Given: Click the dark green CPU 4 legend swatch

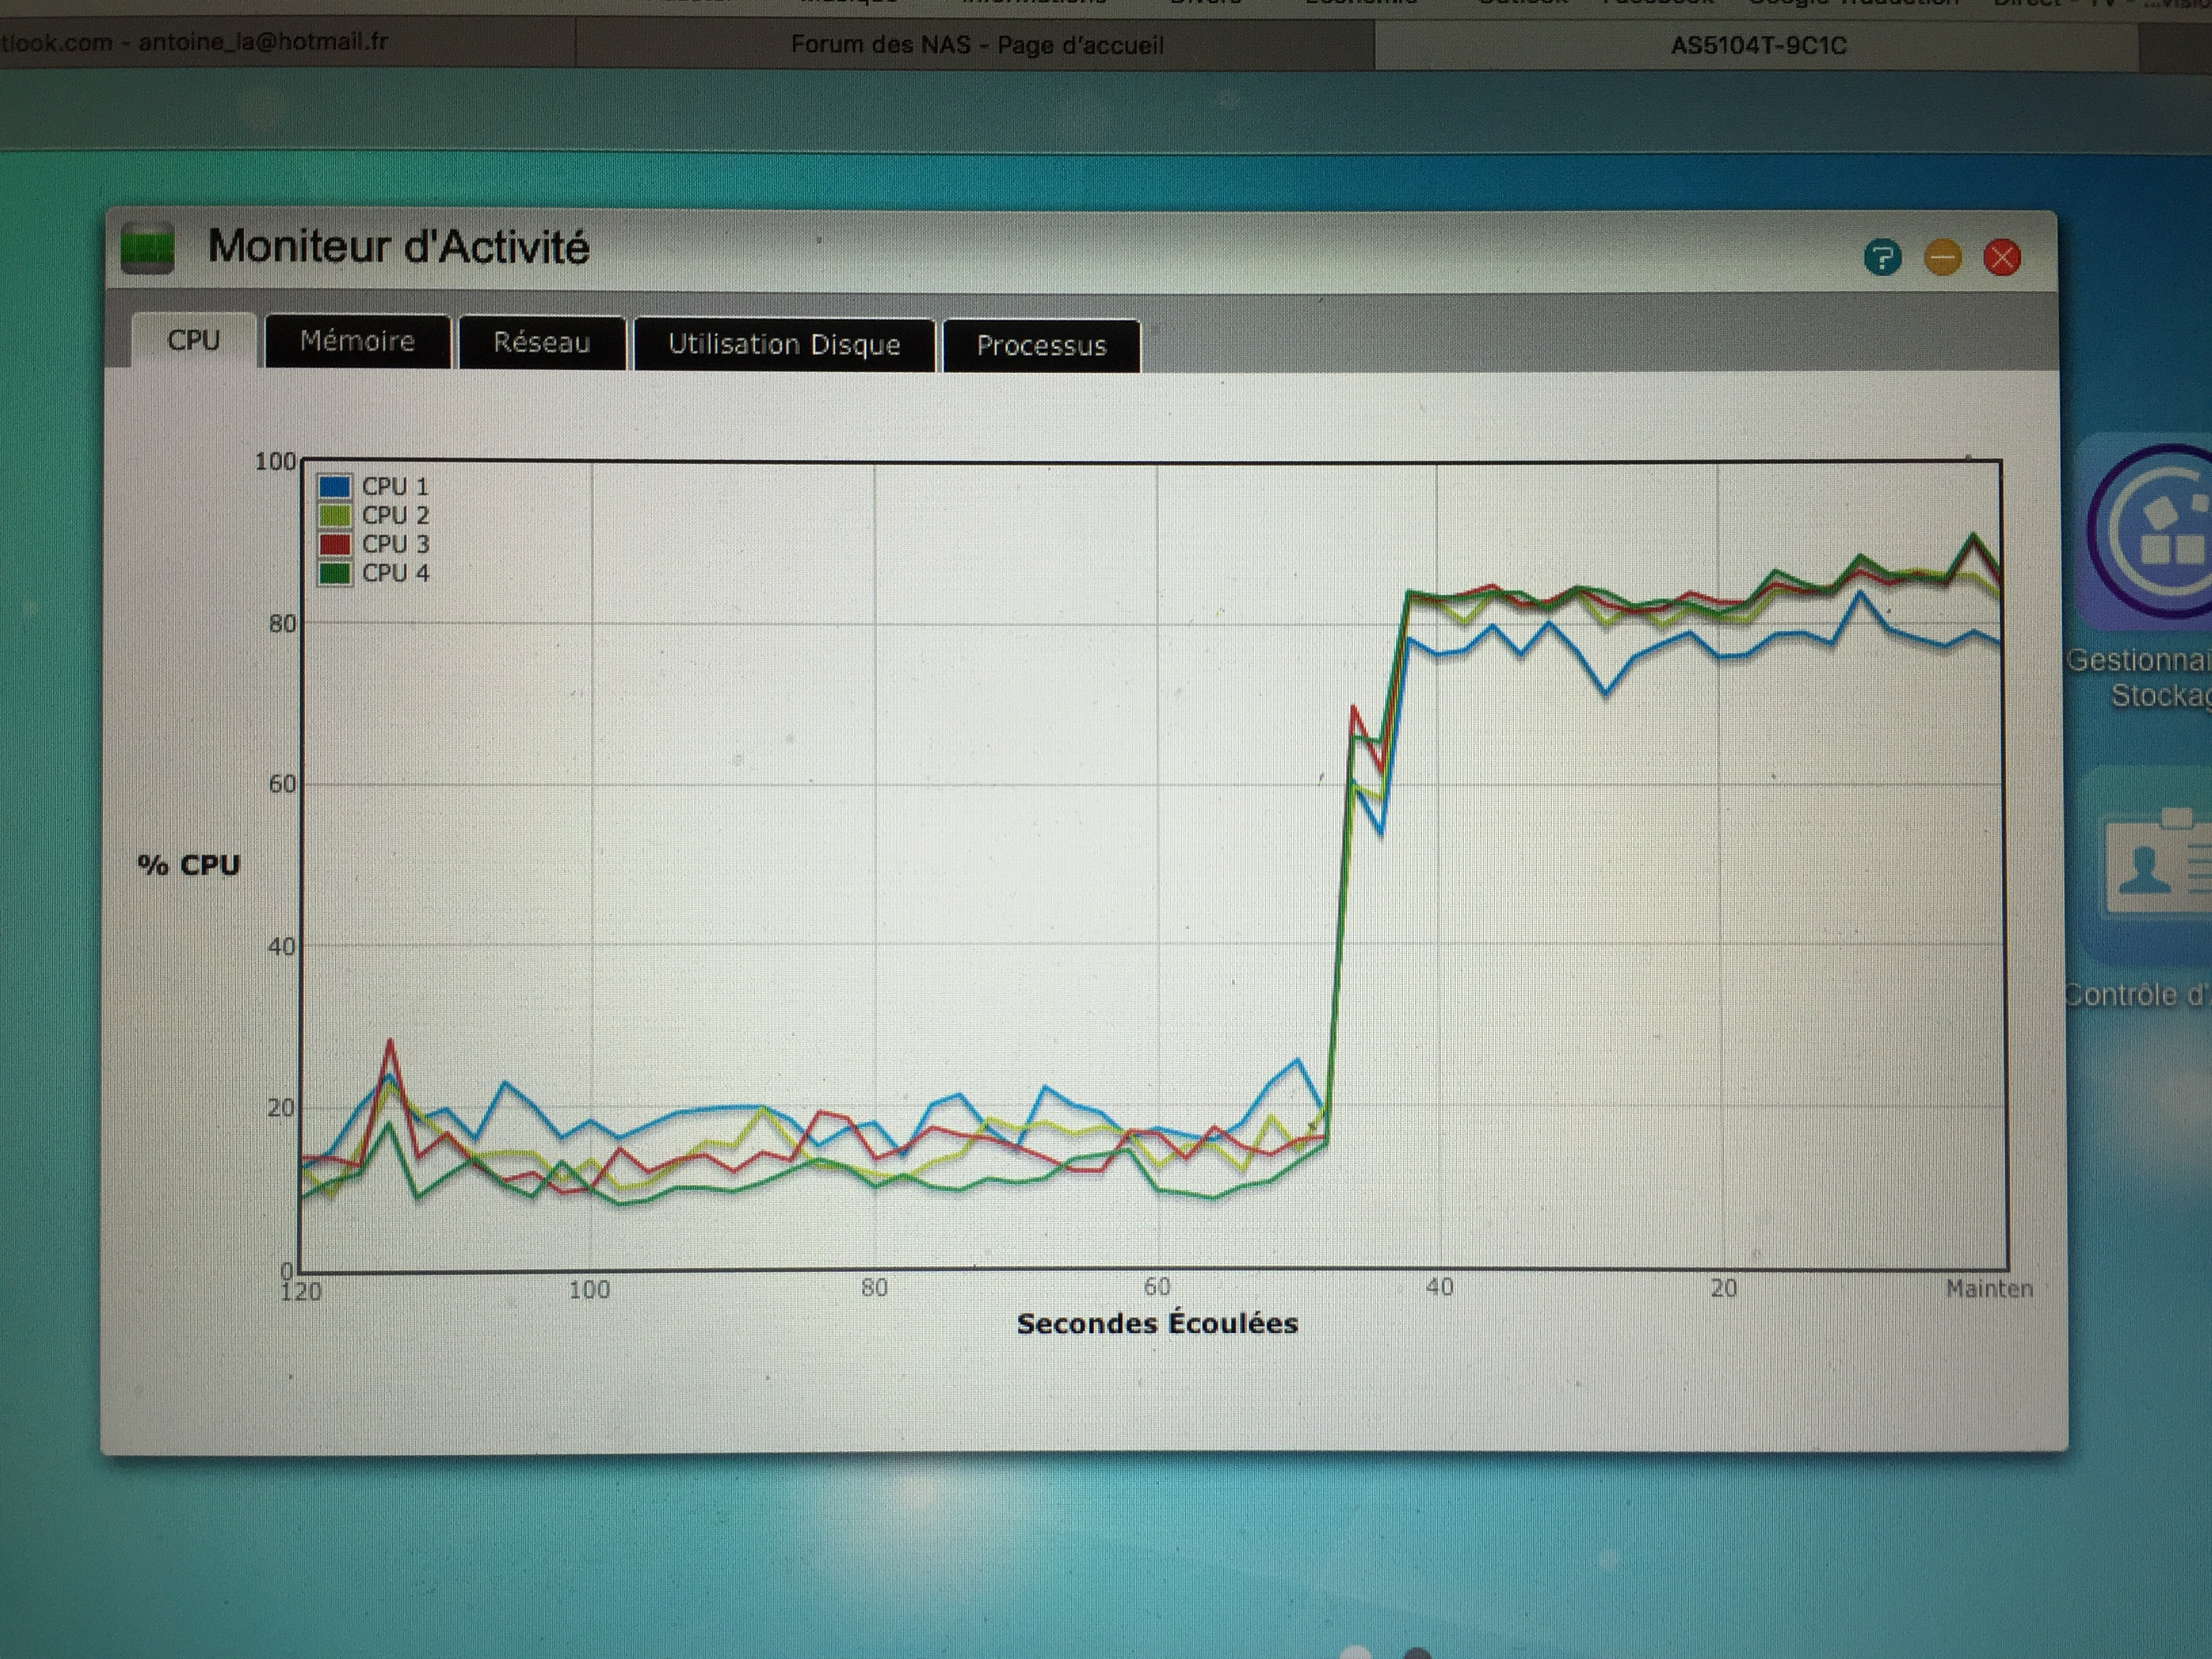Looking at the screenshot, I should (x=335, y=574).
